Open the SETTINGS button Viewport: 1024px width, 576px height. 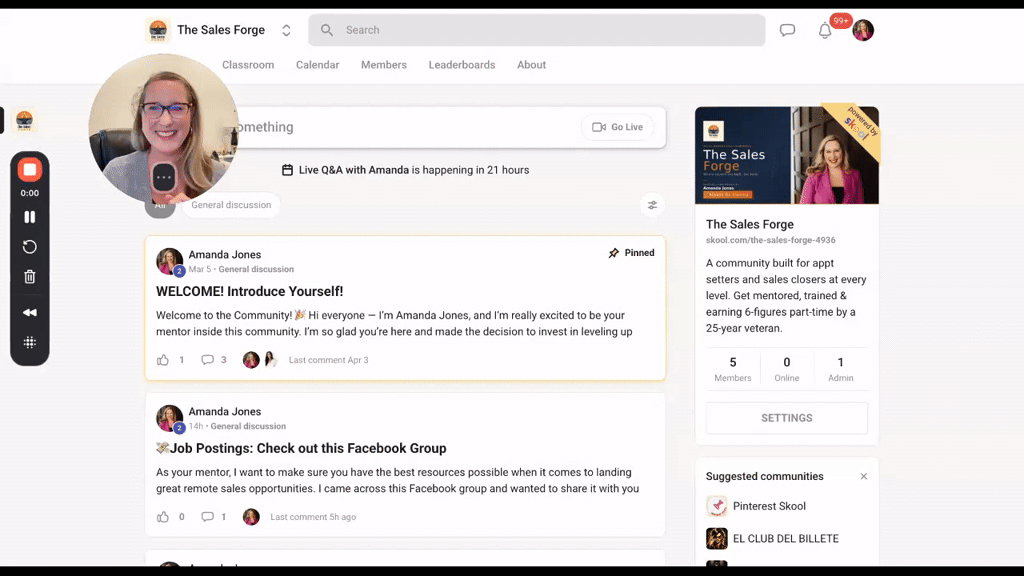[787, 418]
